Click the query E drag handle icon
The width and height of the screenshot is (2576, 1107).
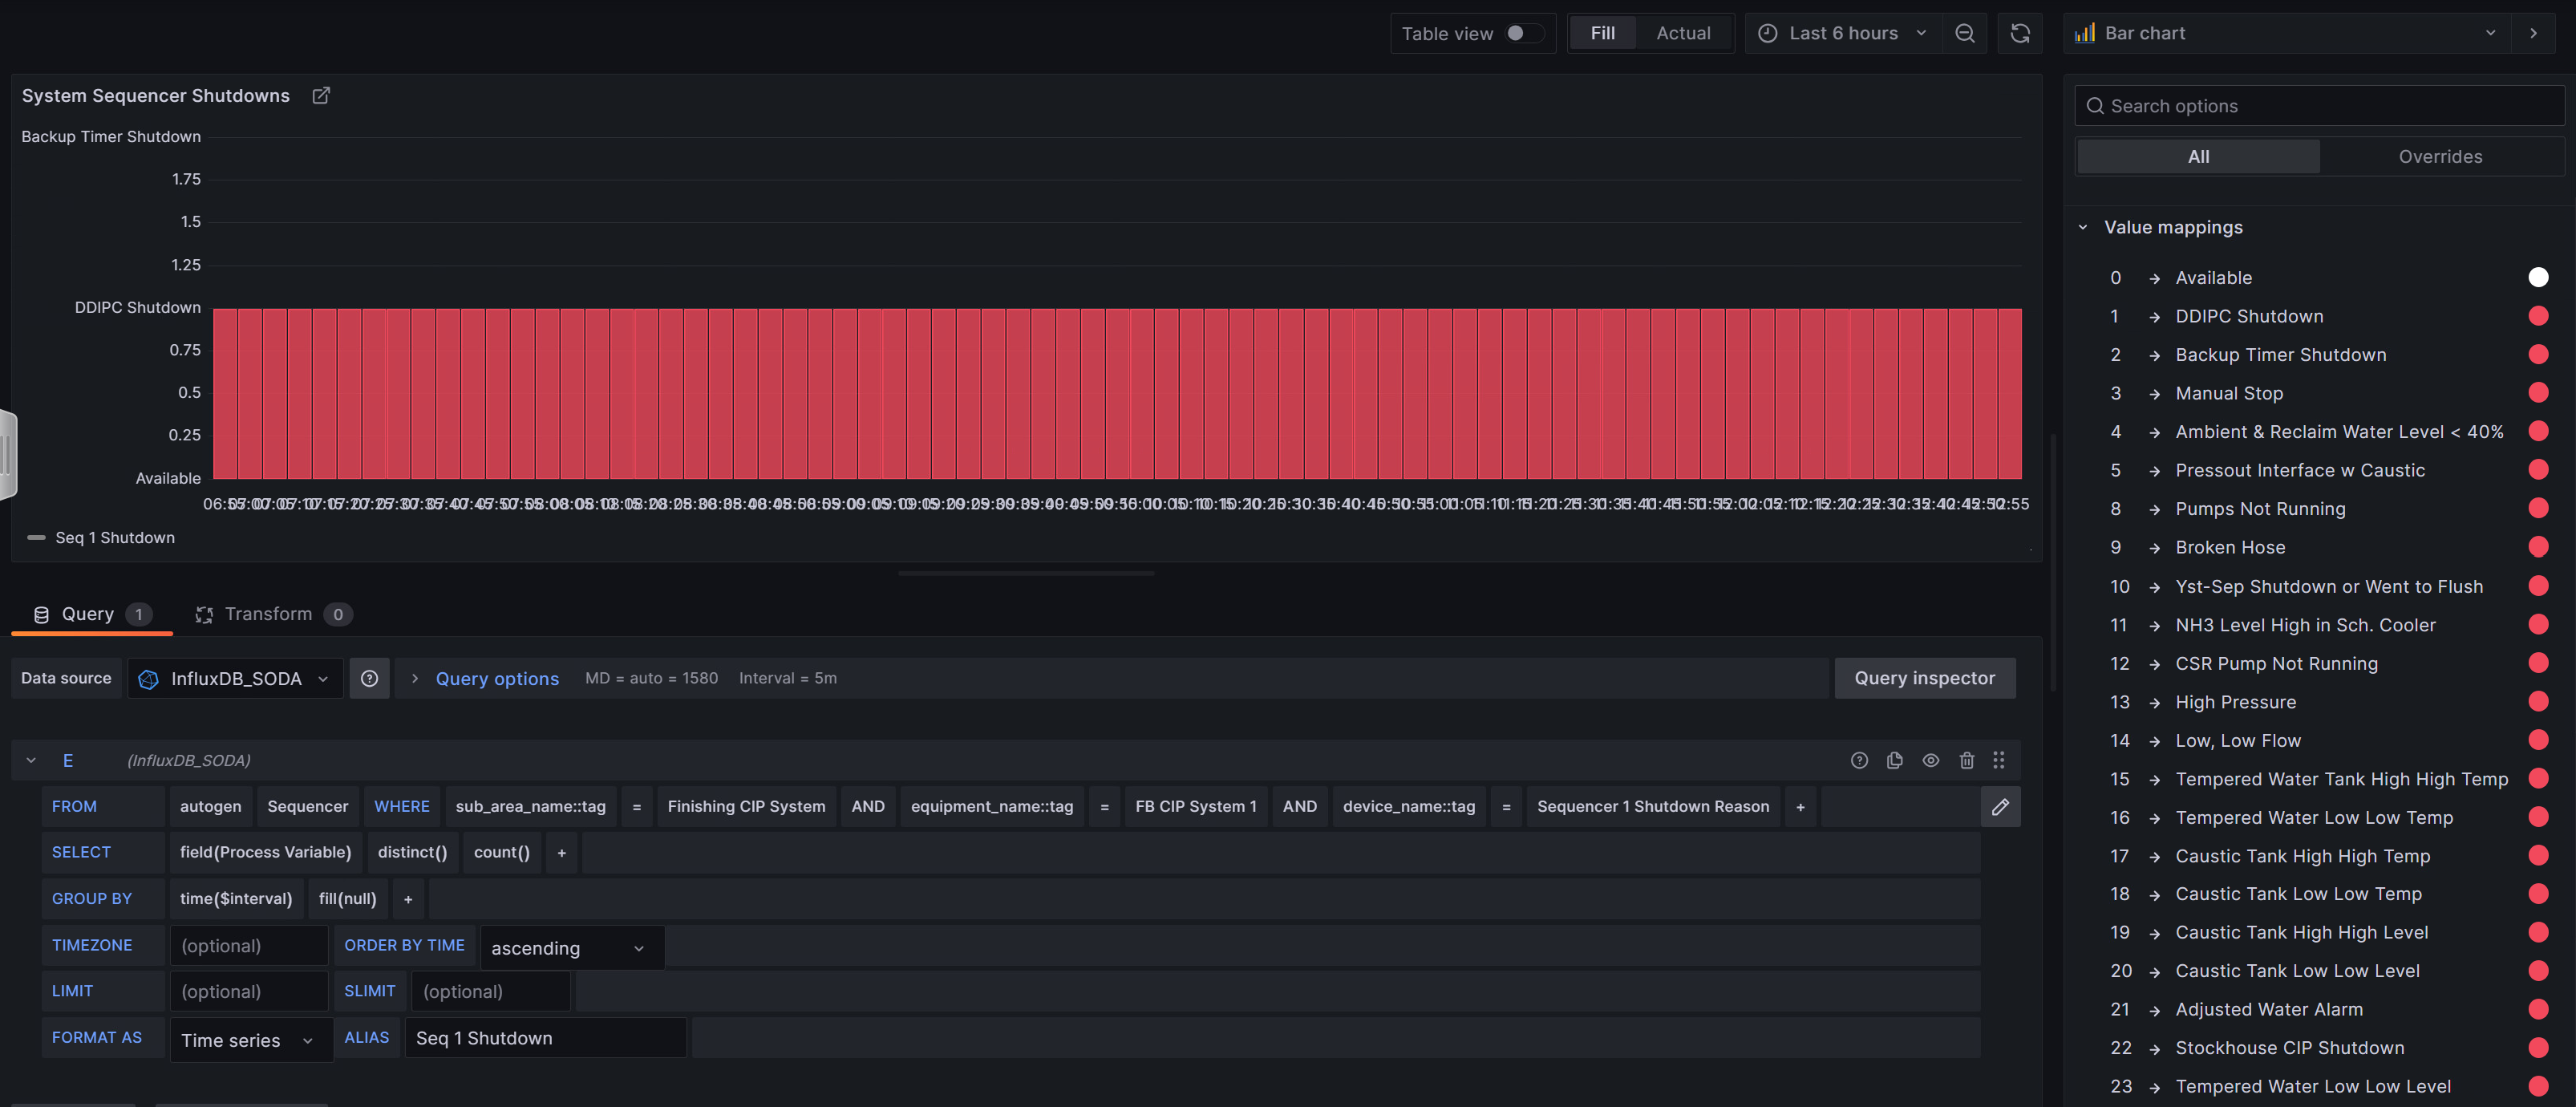[1998, 760]
